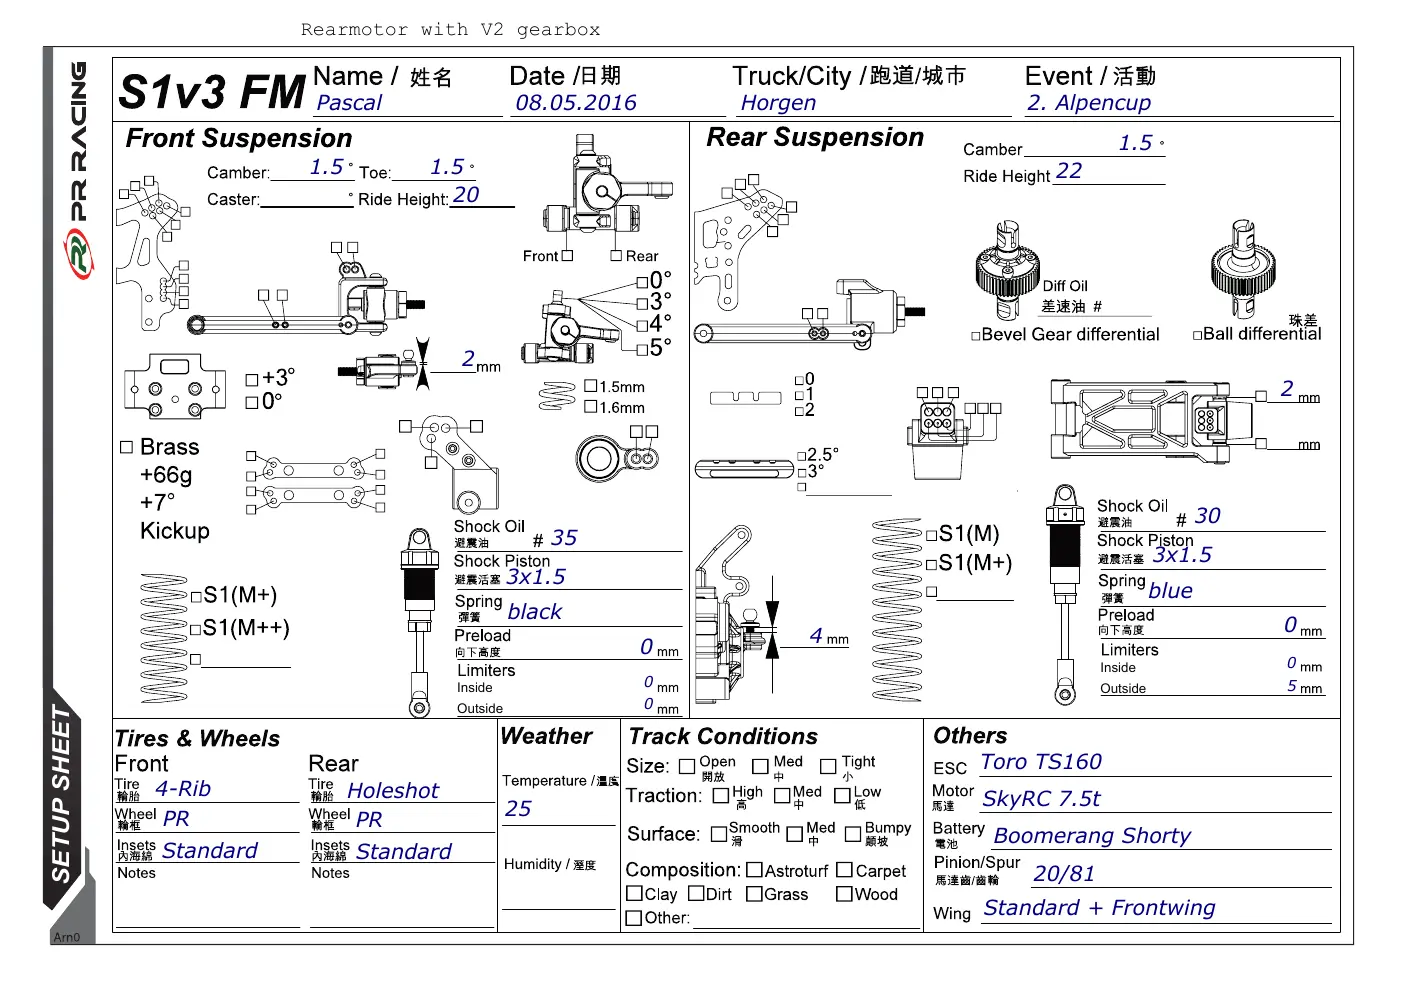Check the Grass composition box
This screenshot has width=1404, height=993.
coord(755,894)
